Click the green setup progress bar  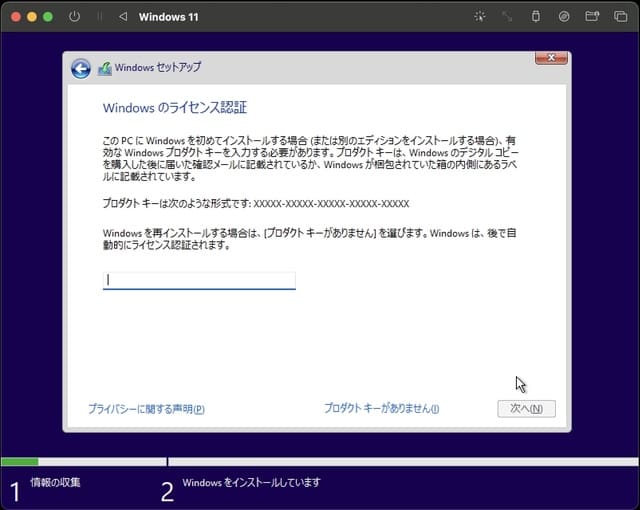[20, 462]
